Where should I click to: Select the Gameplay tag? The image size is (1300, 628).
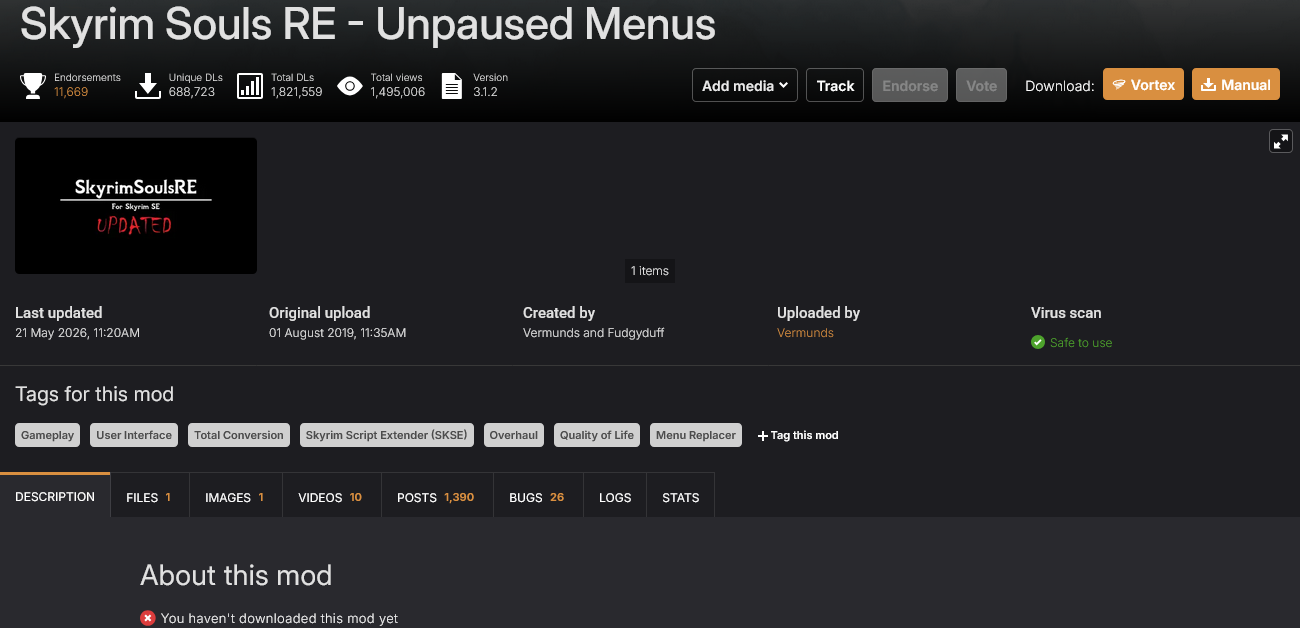coord(48,435)
